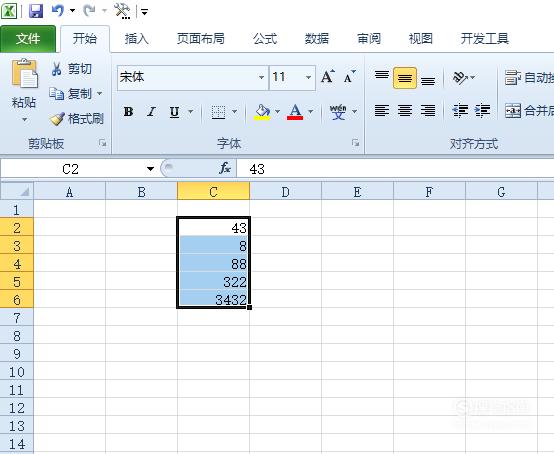This screenshot has width=554, height=454.
Task: Expand the 粘贴 paste options arrow
Action: [x=24, y=119]
